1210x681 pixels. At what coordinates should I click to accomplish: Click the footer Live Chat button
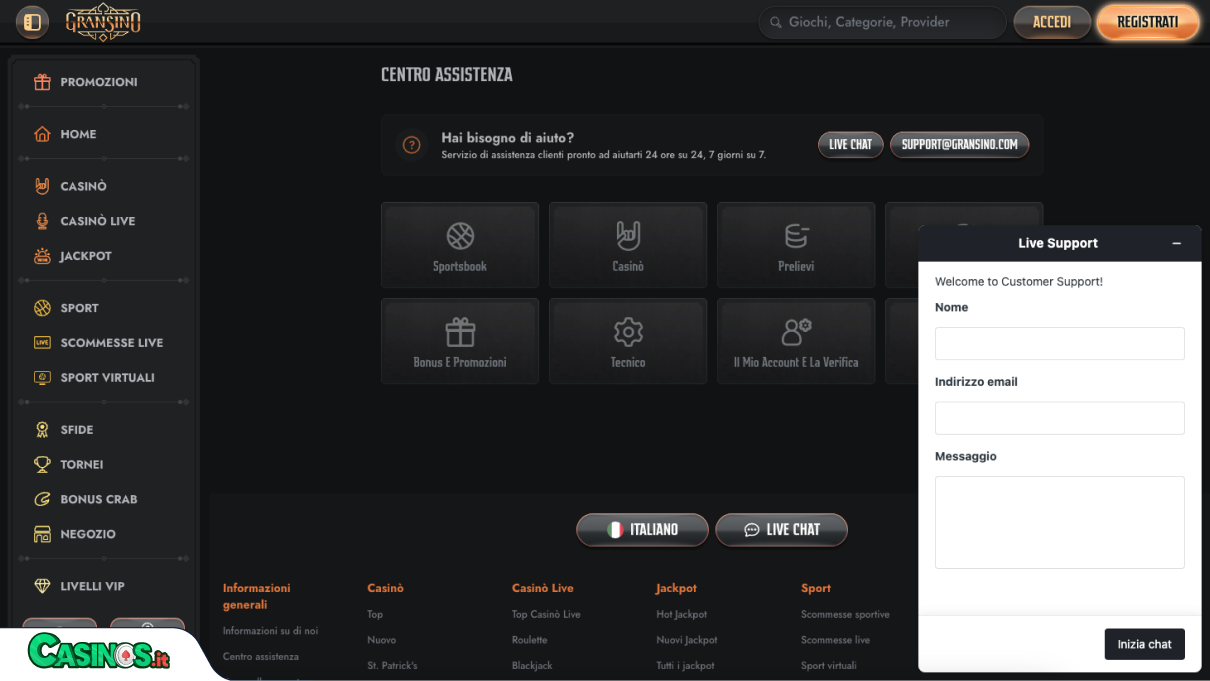click(781, 530)
